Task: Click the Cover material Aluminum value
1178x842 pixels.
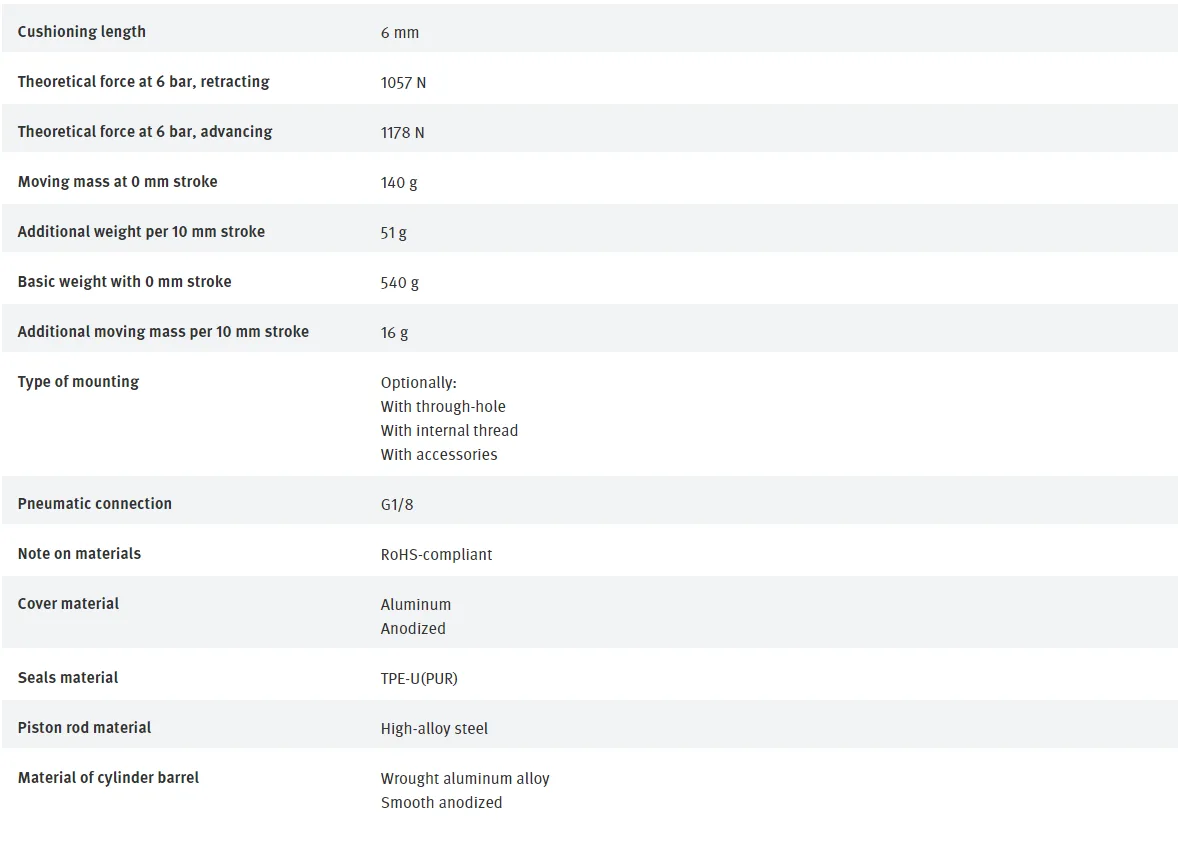Action: click(415, 605)
